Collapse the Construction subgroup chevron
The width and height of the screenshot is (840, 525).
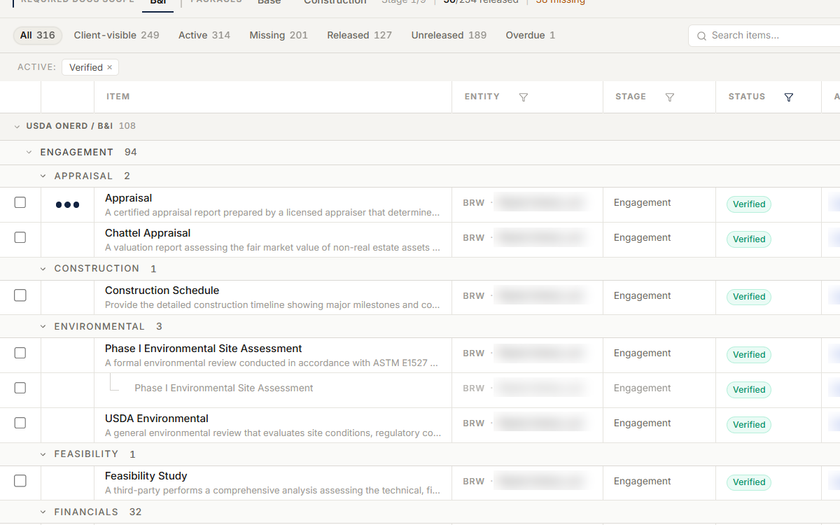click(x=43, y=269)
